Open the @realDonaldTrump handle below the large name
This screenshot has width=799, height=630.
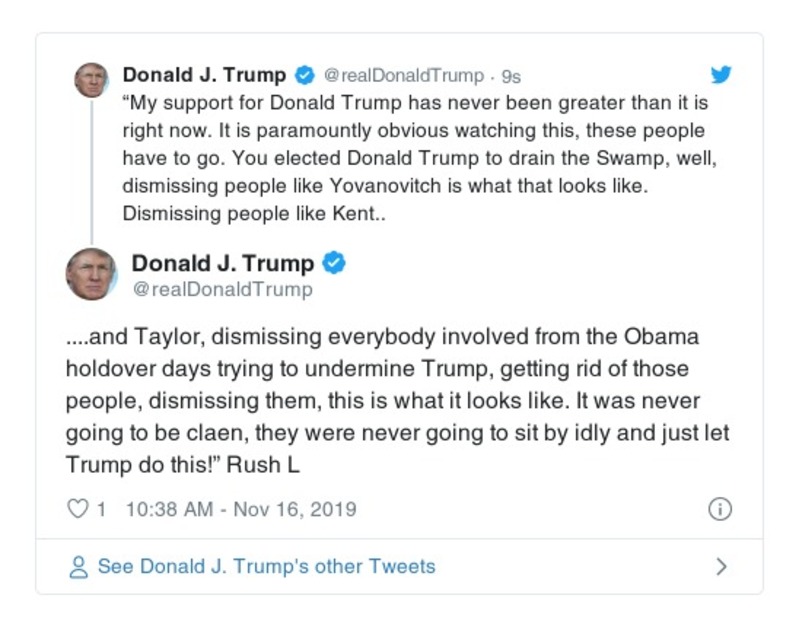pyautogui.click(x=222, y=290)
